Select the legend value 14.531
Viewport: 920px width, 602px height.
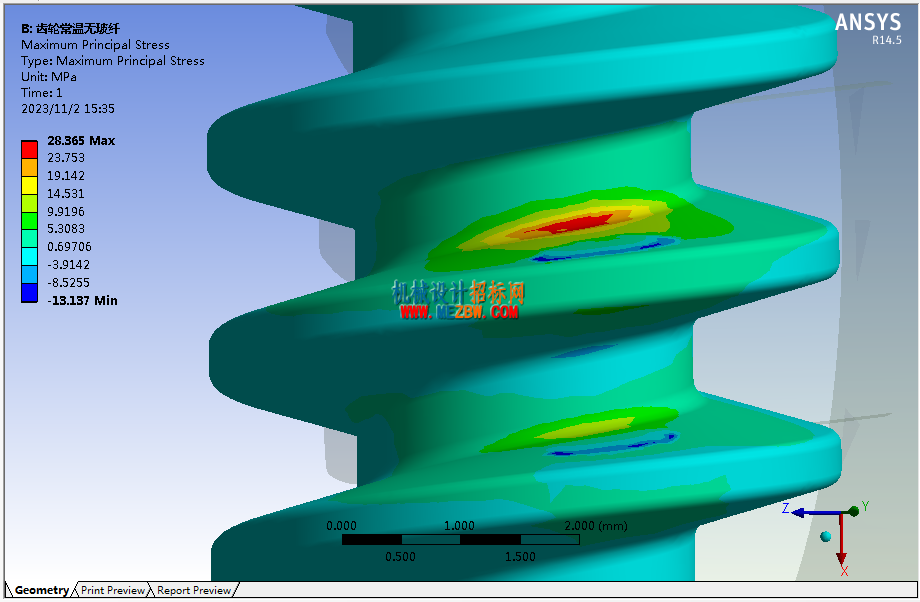coord(66,194)
